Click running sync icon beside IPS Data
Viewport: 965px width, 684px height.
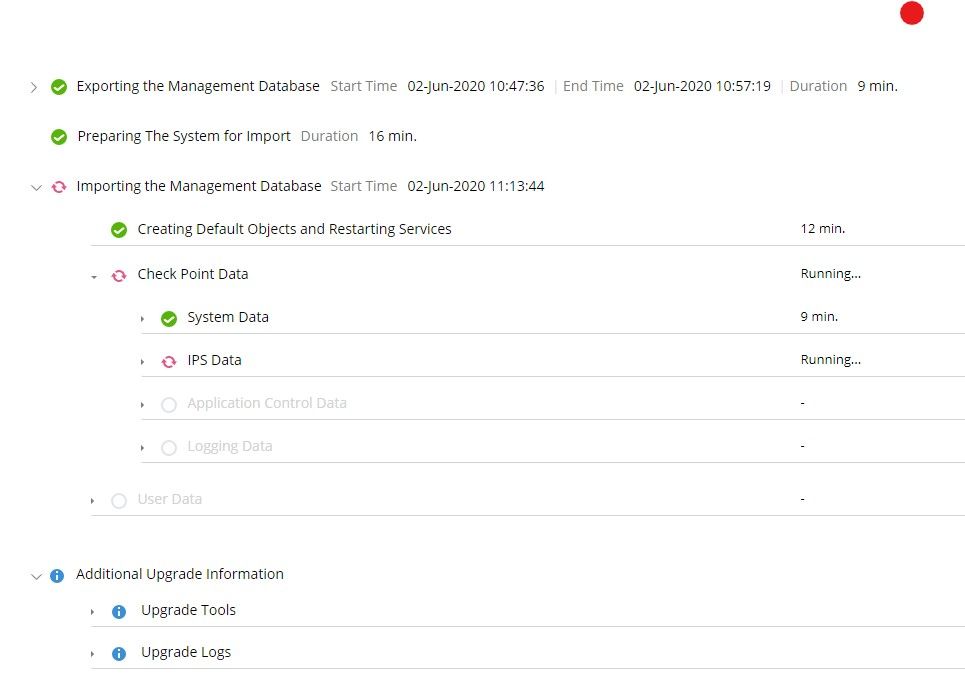click(x=169, y=361)
